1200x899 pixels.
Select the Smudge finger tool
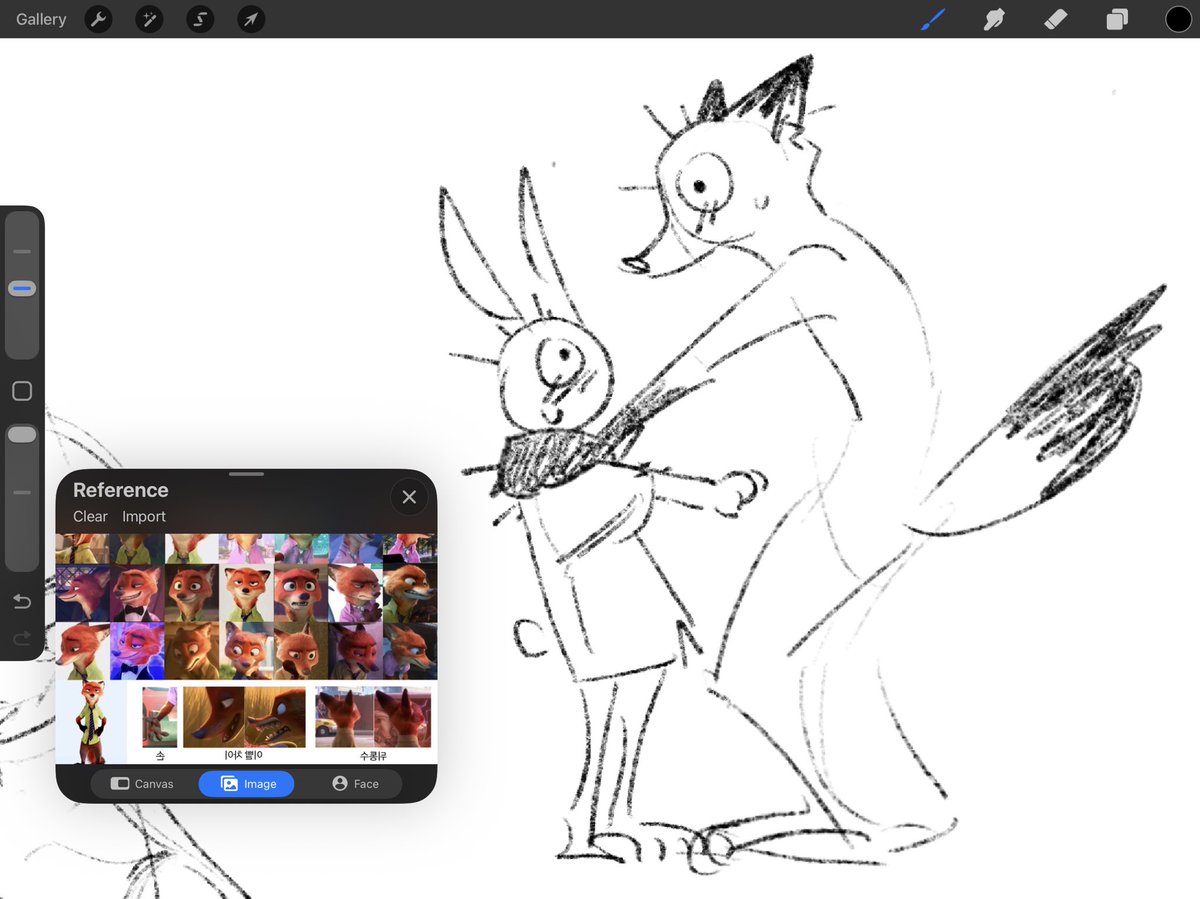pos(994,19)
